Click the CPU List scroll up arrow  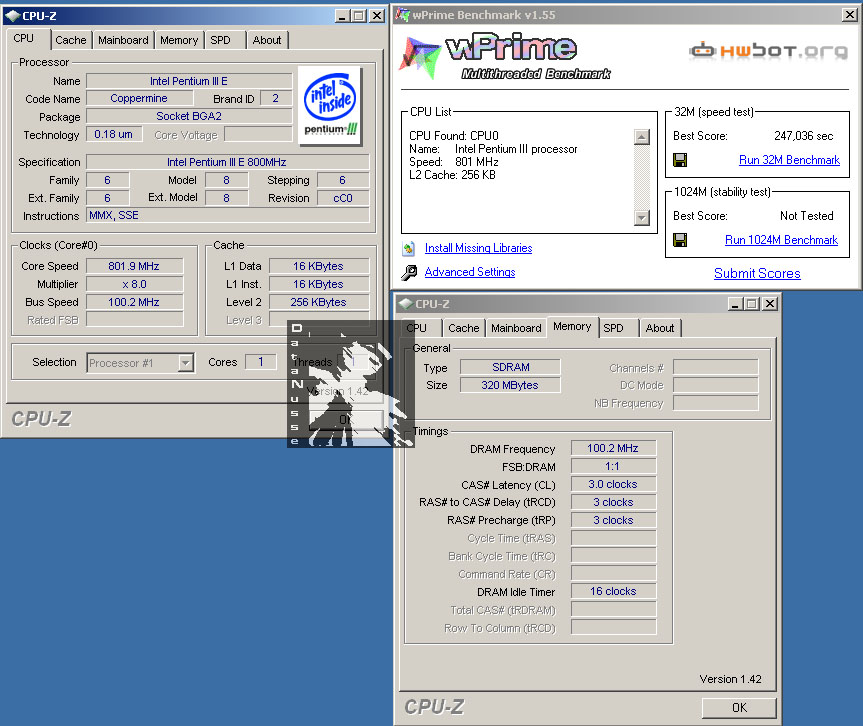642,137
